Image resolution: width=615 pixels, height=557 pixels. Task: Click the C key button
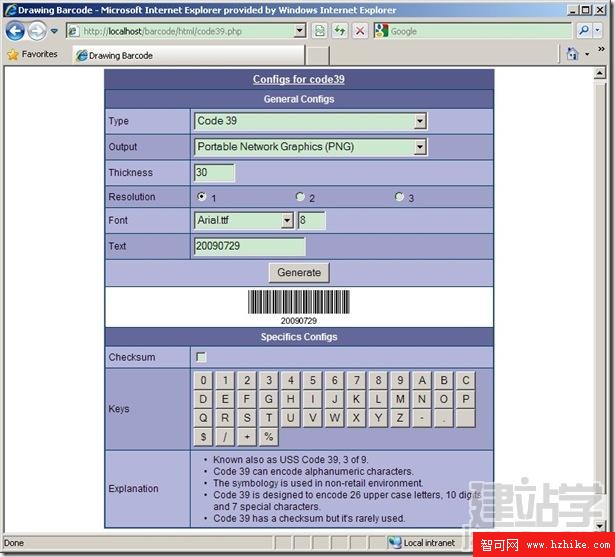tap(466, 380)
